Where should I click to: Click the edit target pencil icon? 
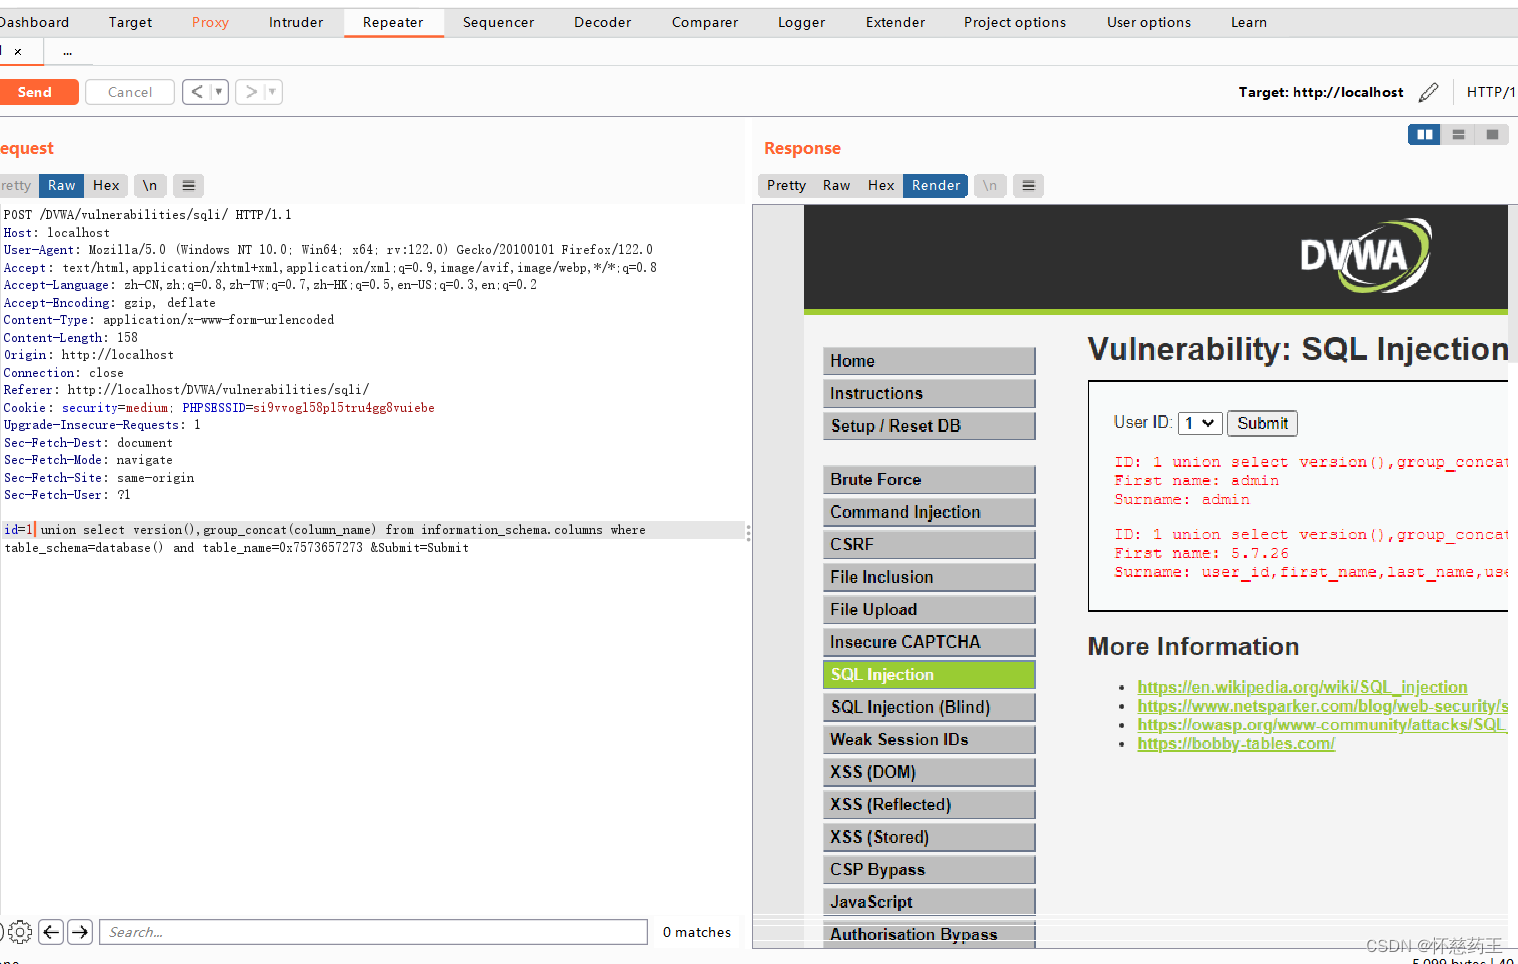pos(1429,92)
